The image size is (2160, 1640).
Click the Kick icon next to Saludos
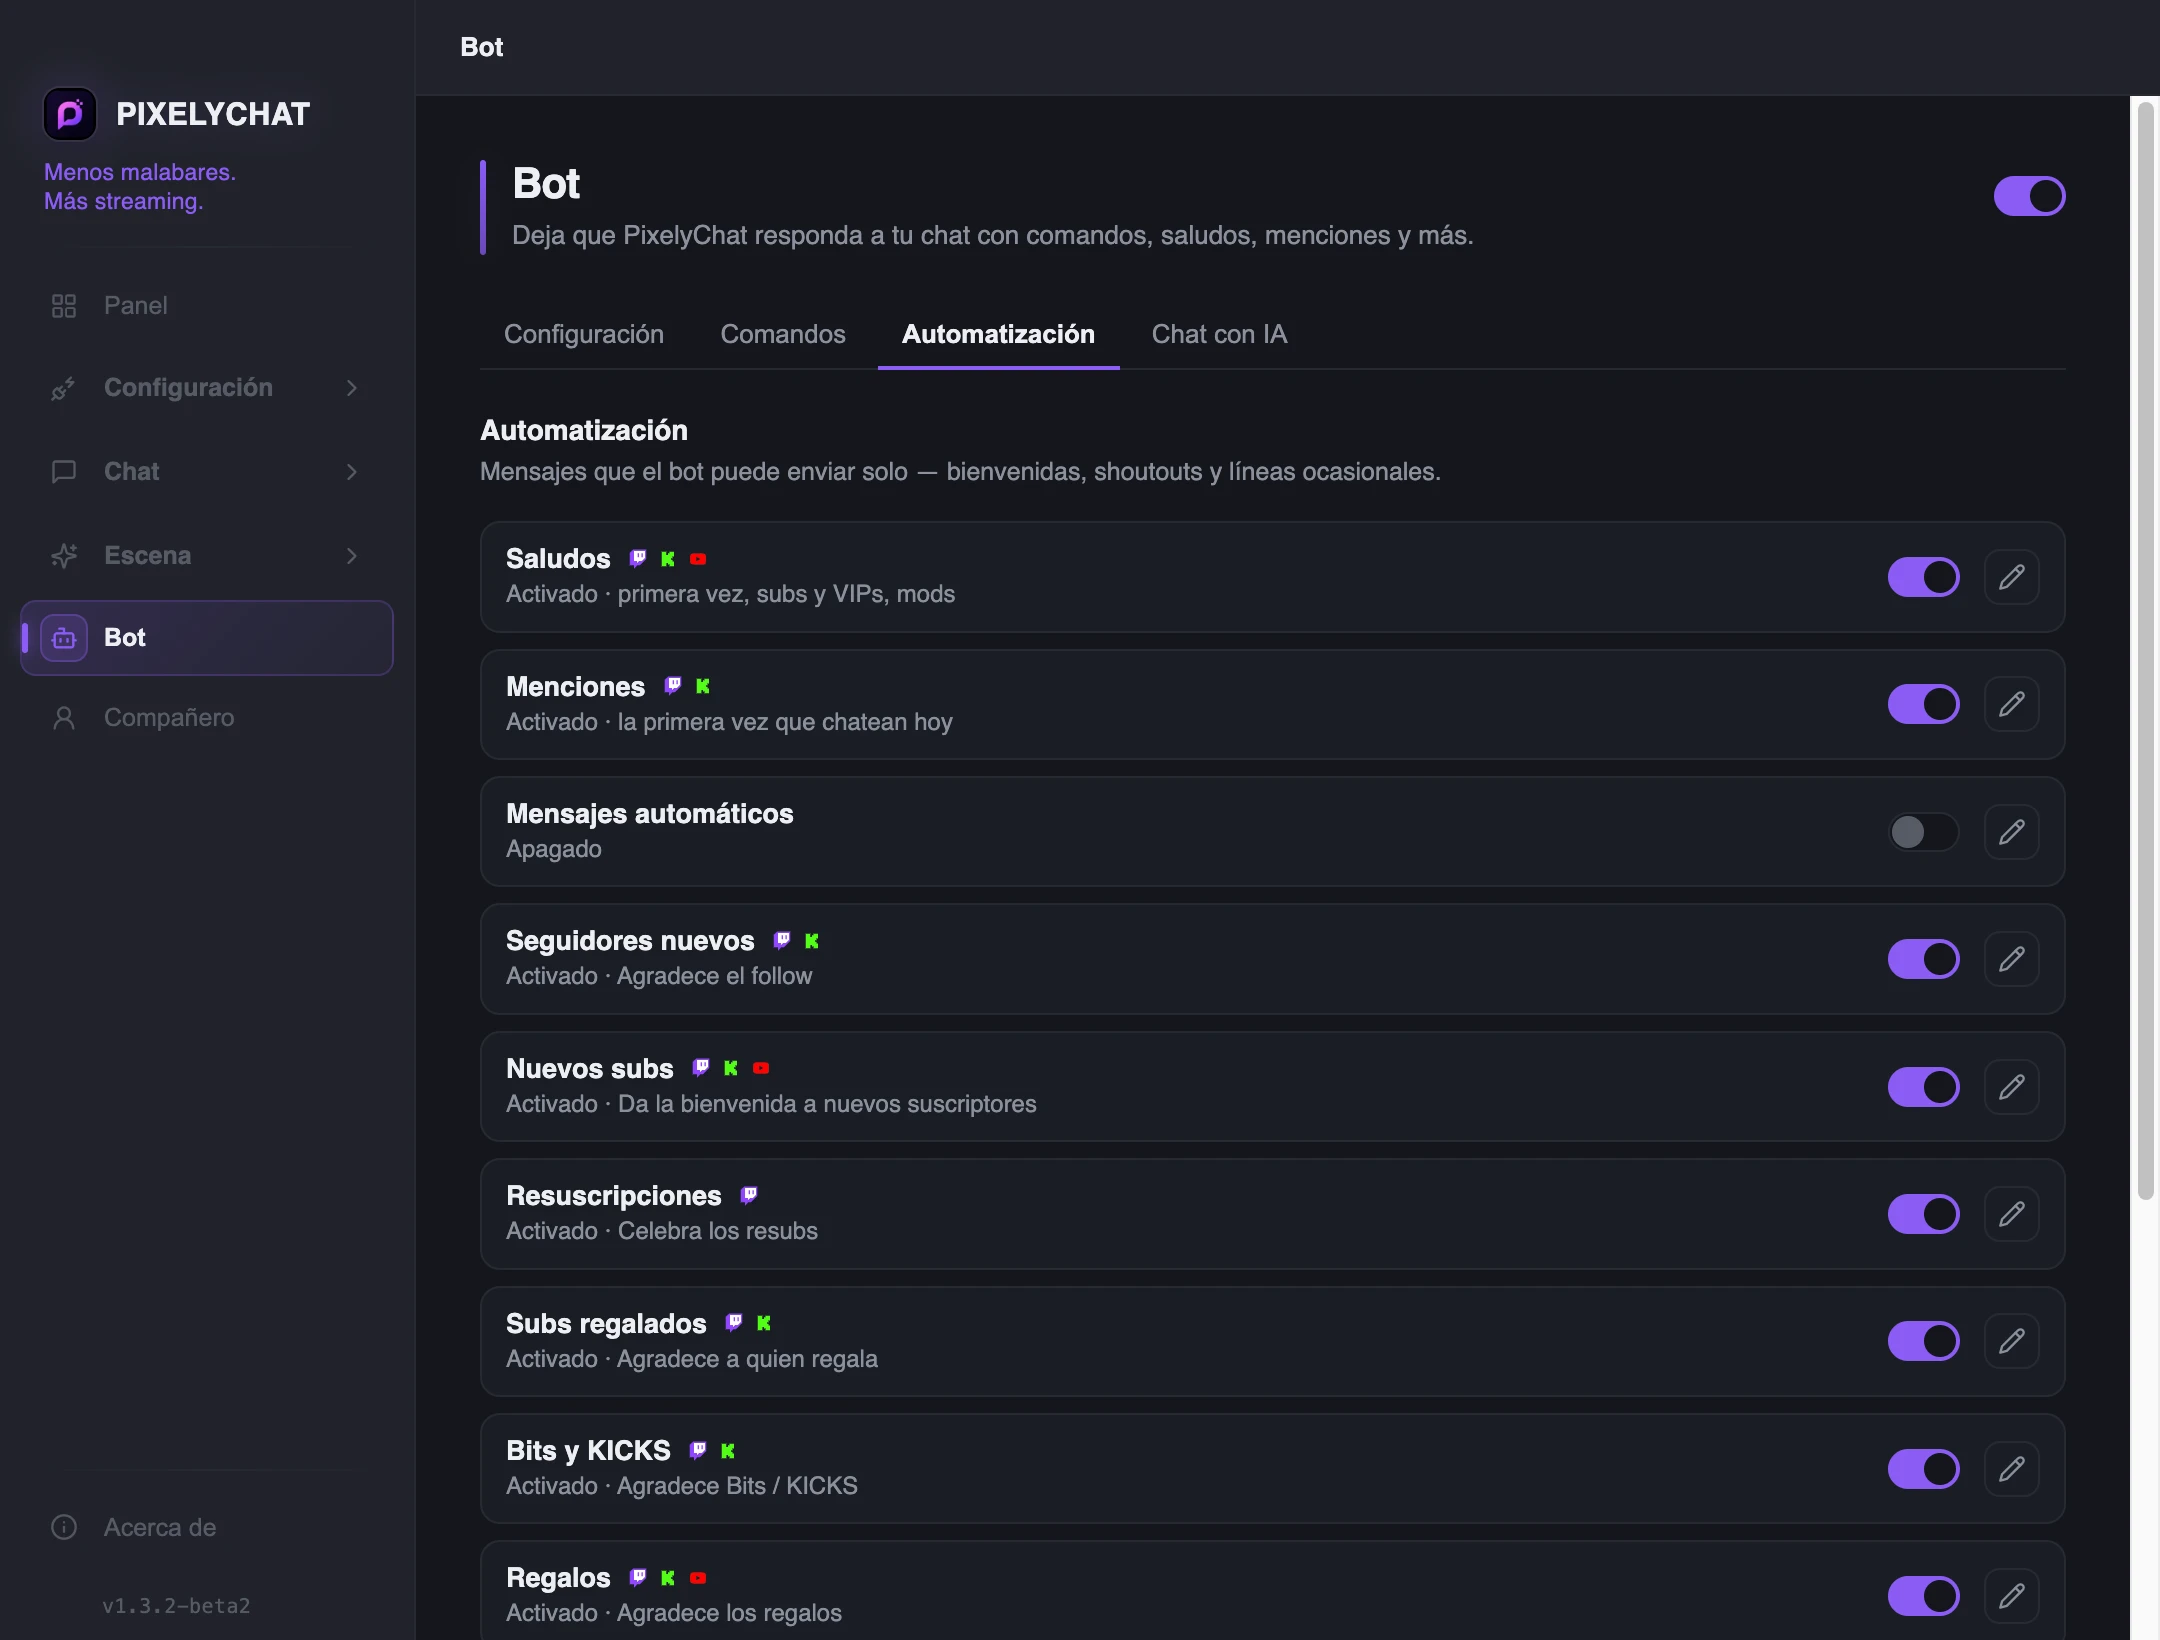pos(668,559)
